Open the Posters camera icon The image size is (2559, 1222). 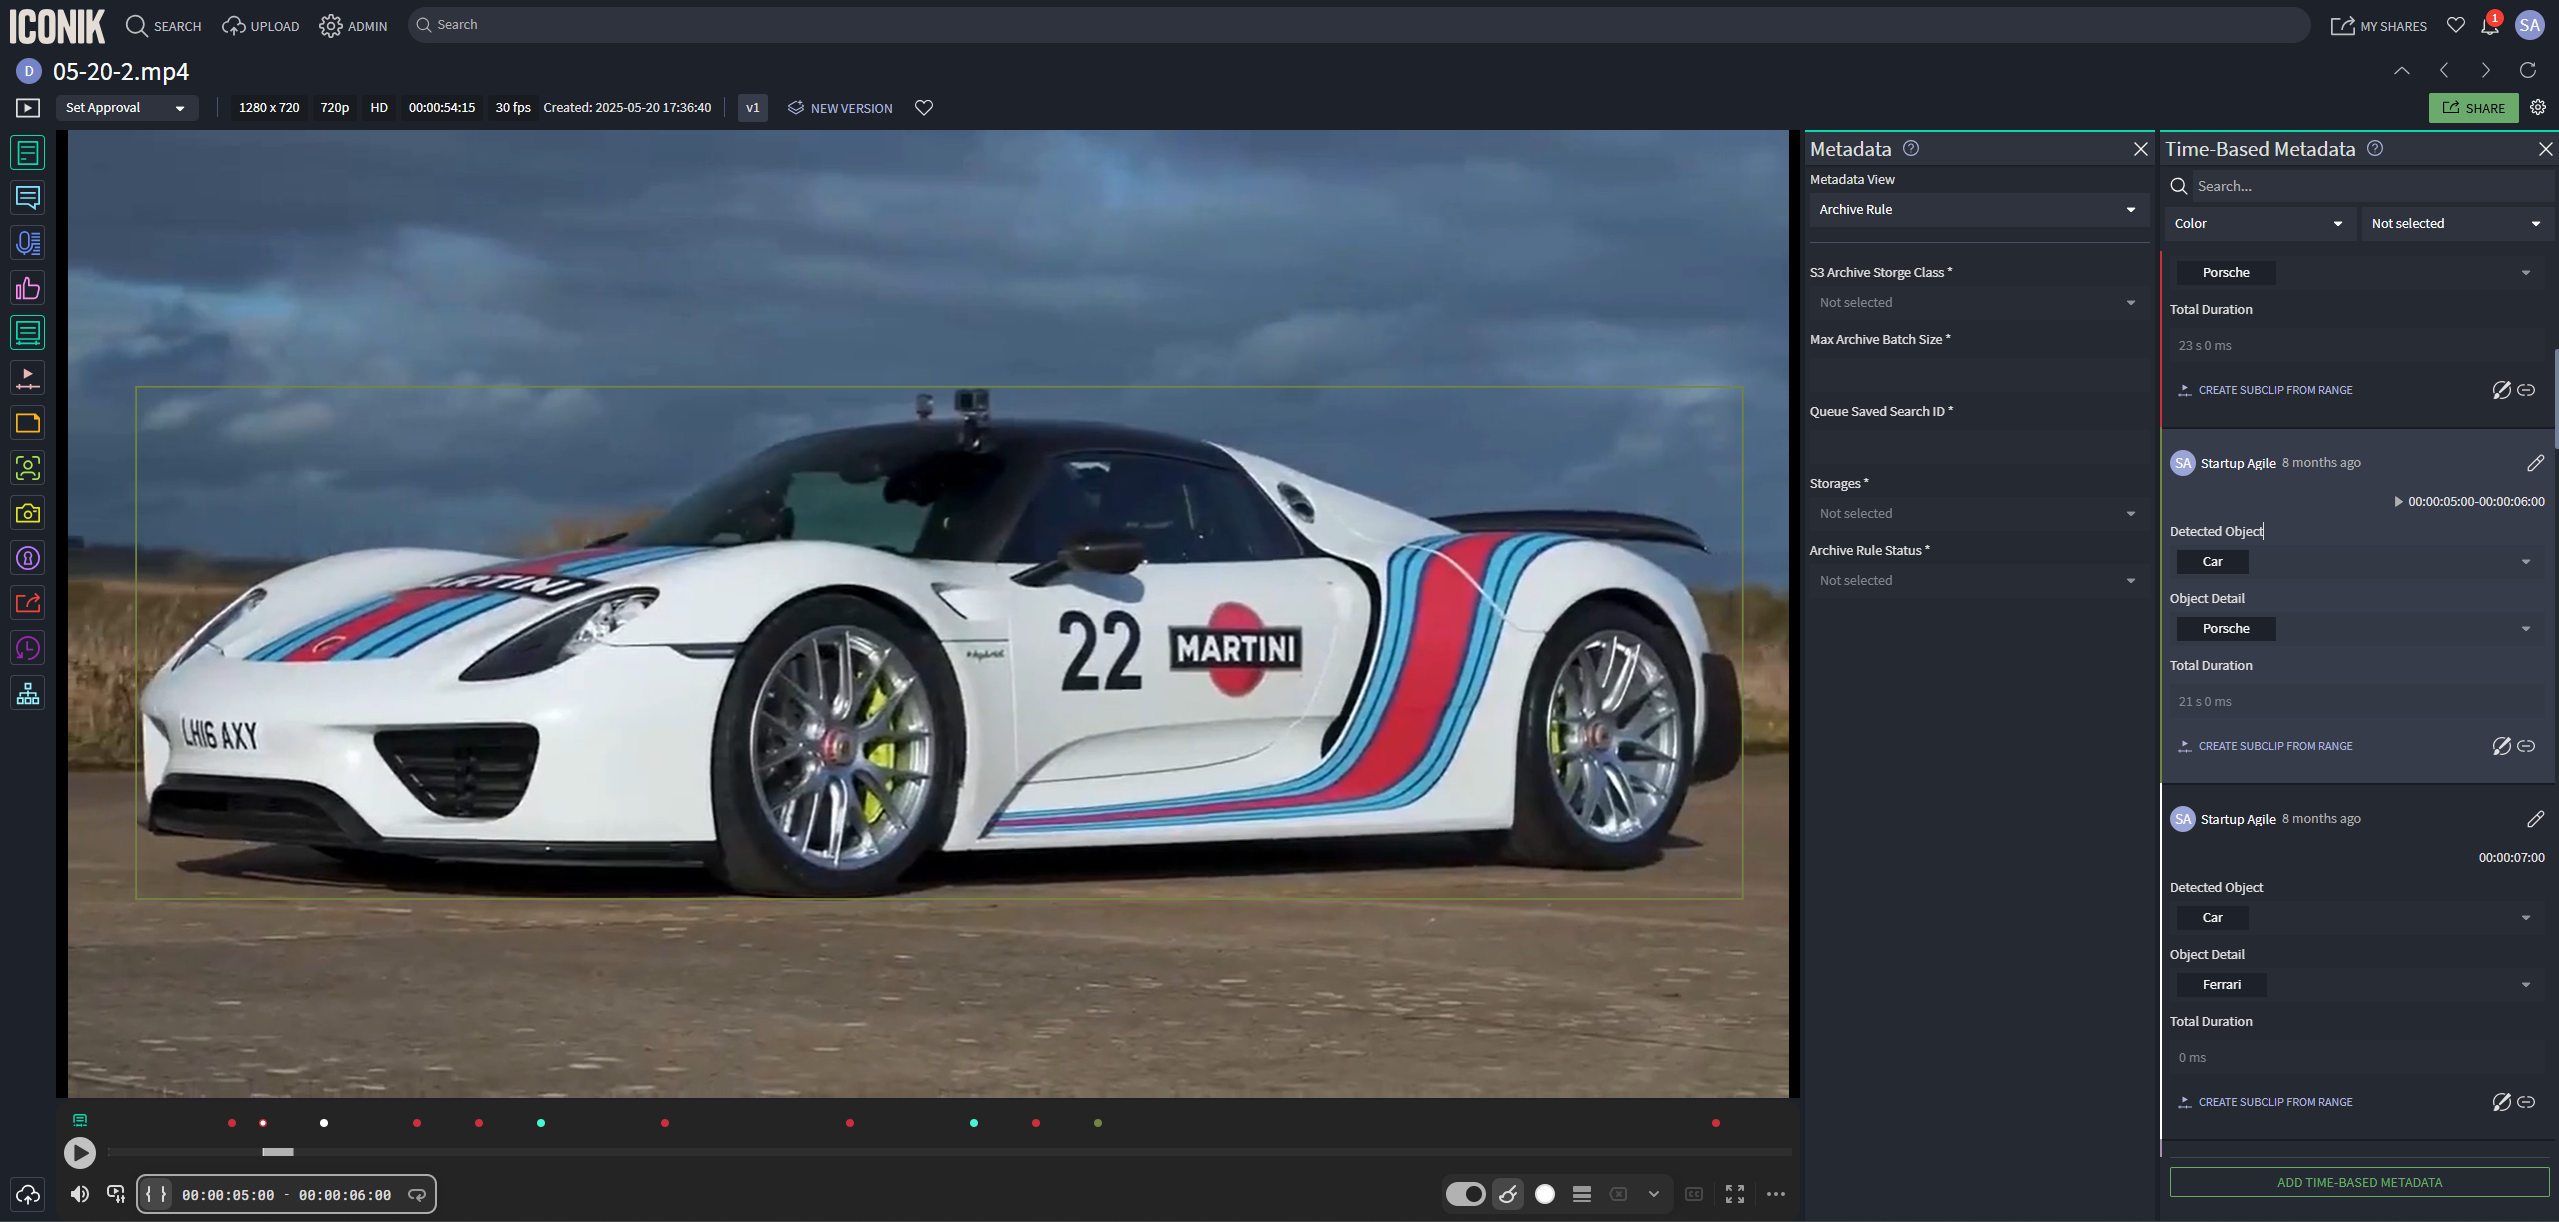pyautogui.click(x=28, y=513)
